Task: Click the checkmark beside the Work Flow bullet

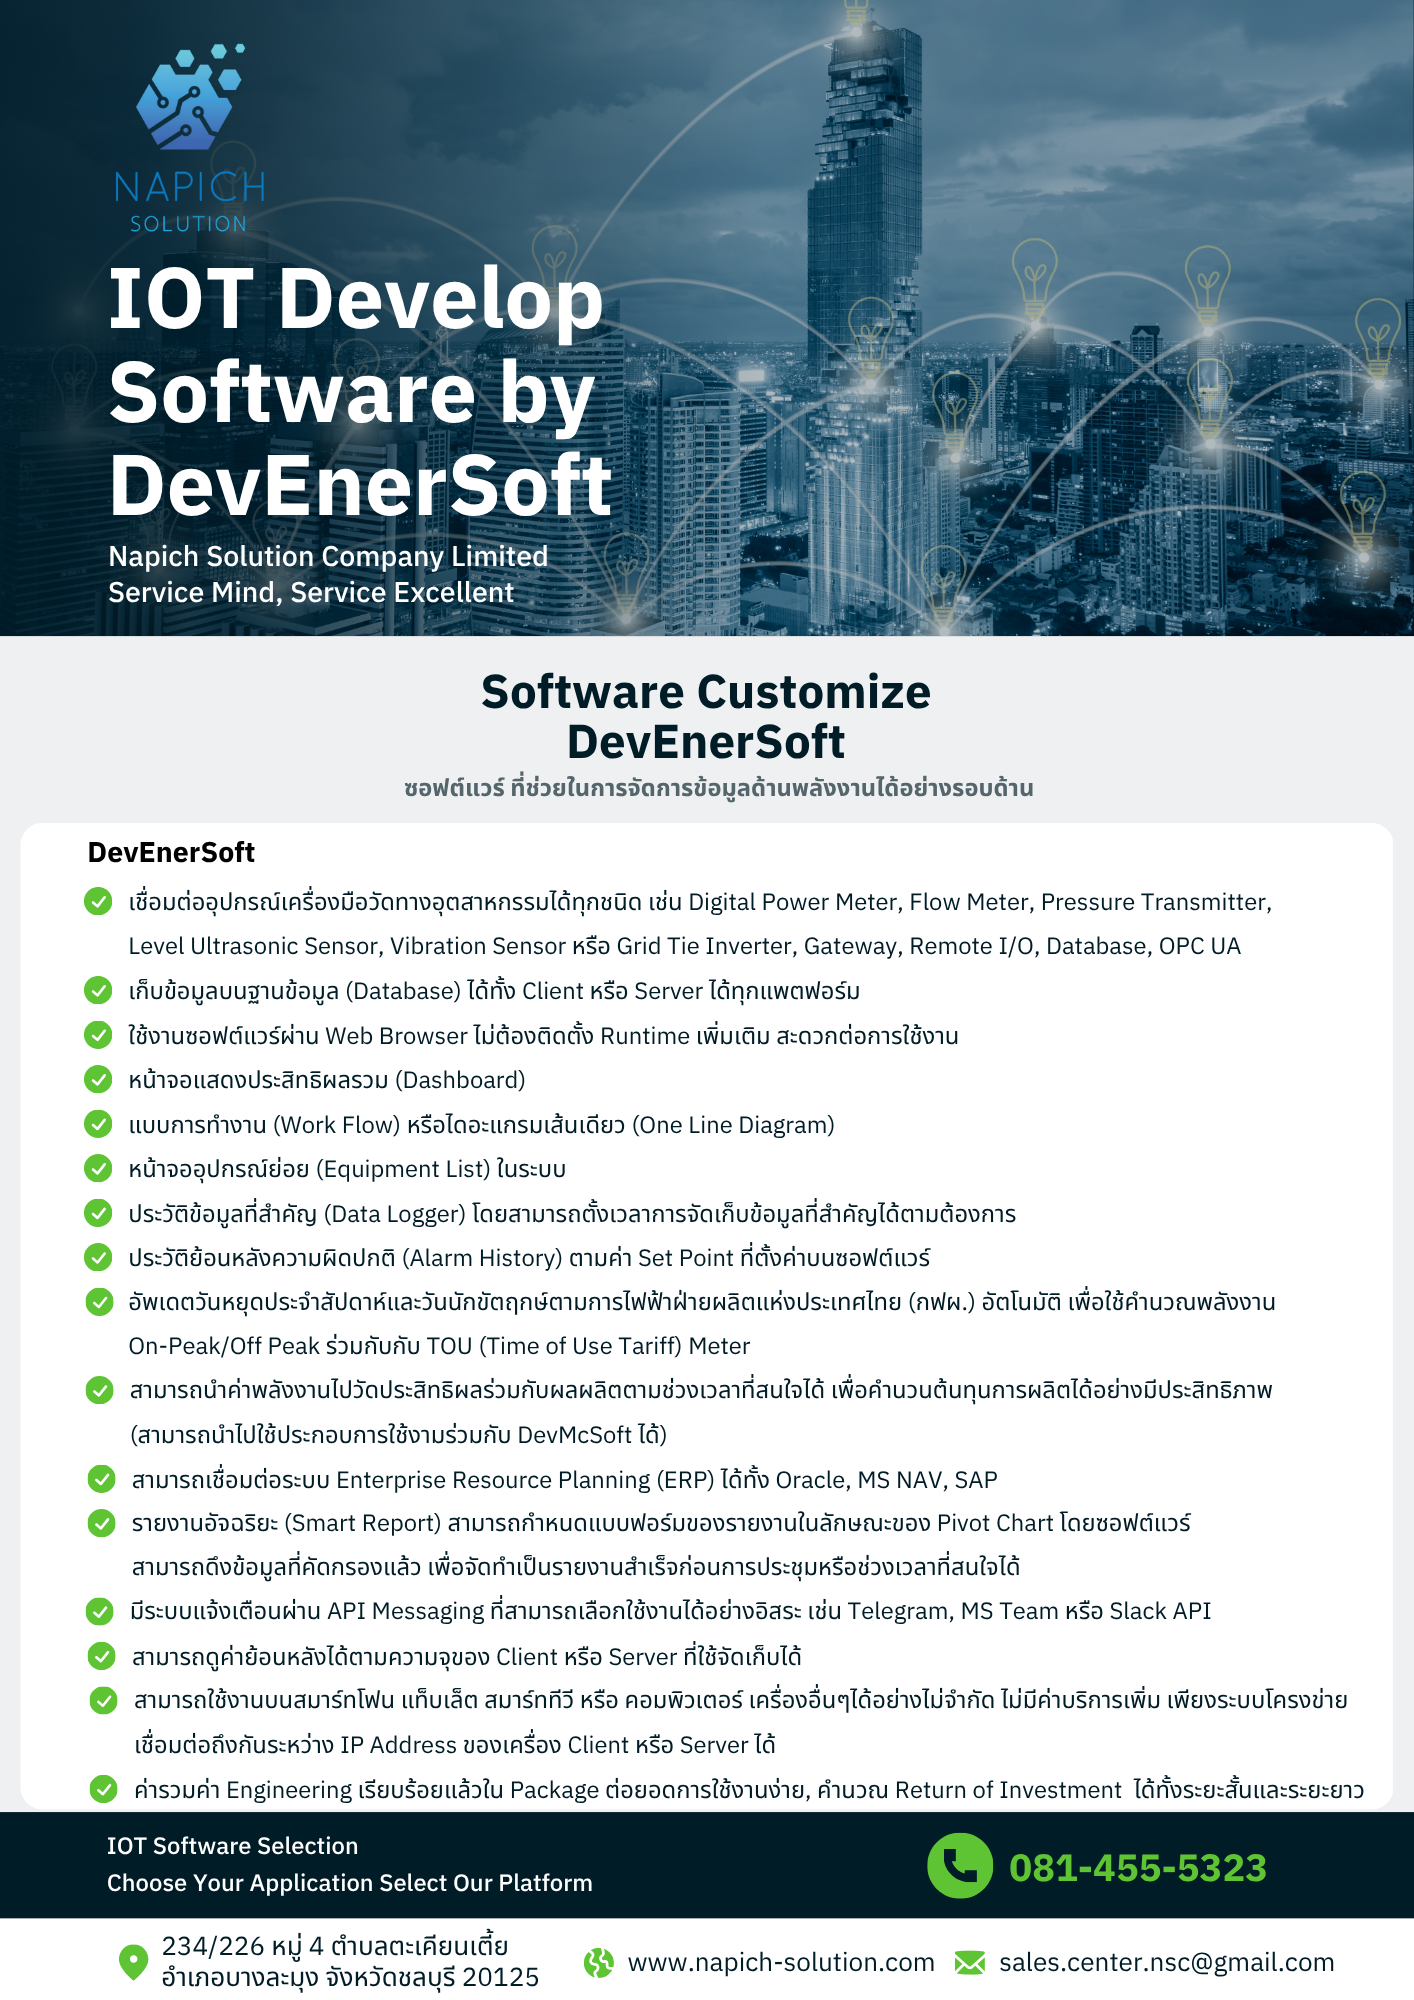Action: 98,1124
